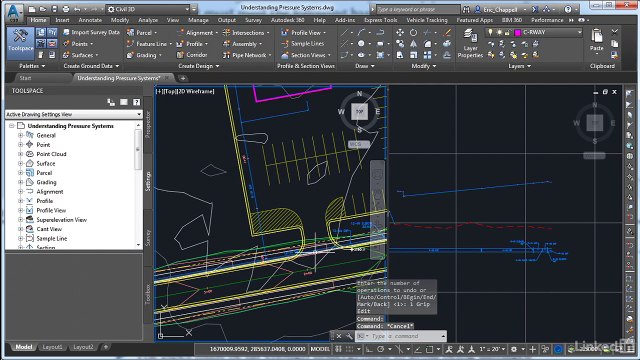Open the Survey ribbon tab
640x360 pixels.
click(x=253, y=20)
